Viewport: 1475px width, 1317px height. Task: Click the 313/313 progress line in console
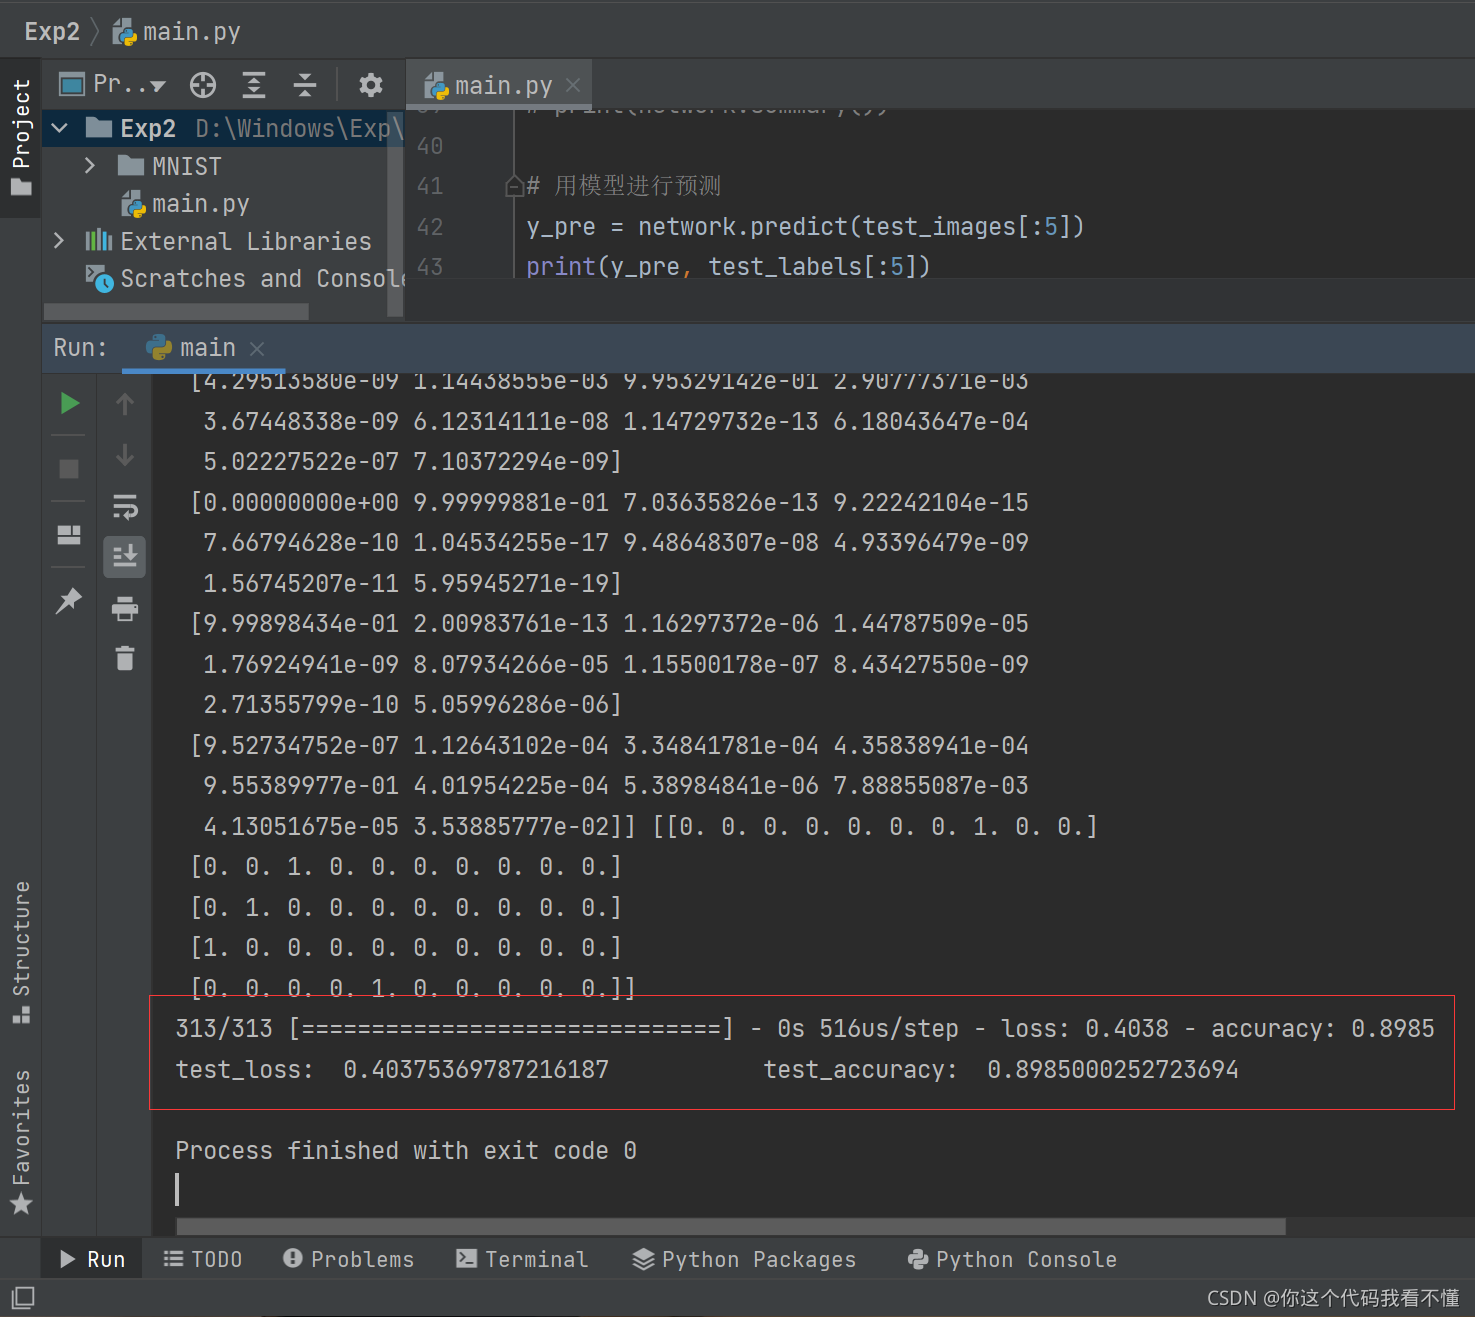(x=805, y=1029)
